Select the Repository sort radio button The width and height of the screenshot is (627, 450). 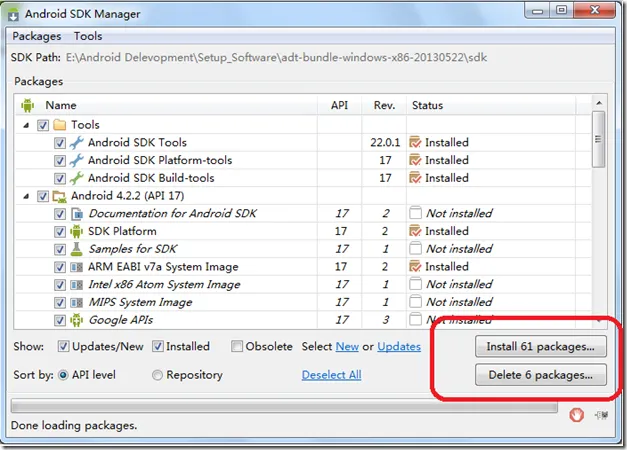(158, 375)
